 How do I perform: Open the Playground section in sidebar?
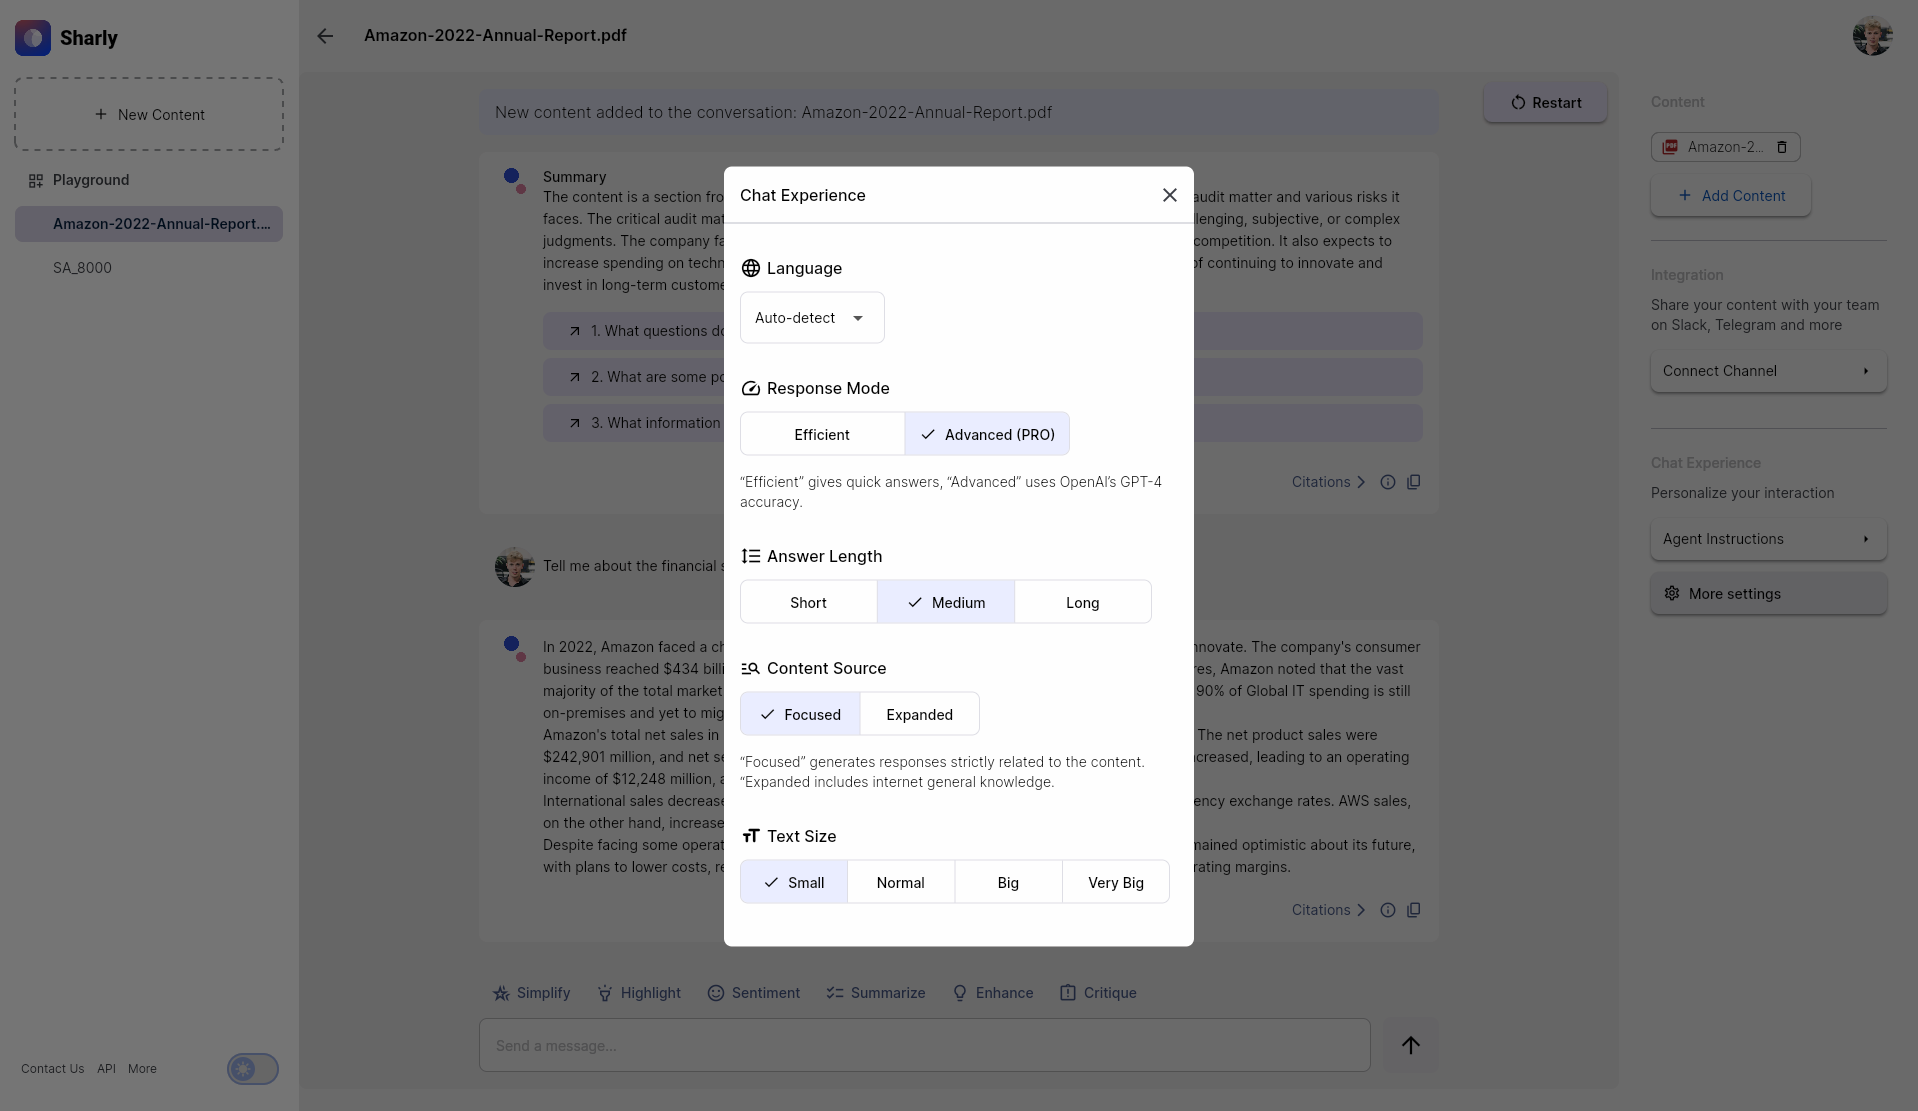pyautogui.click(x=92, y=180)
